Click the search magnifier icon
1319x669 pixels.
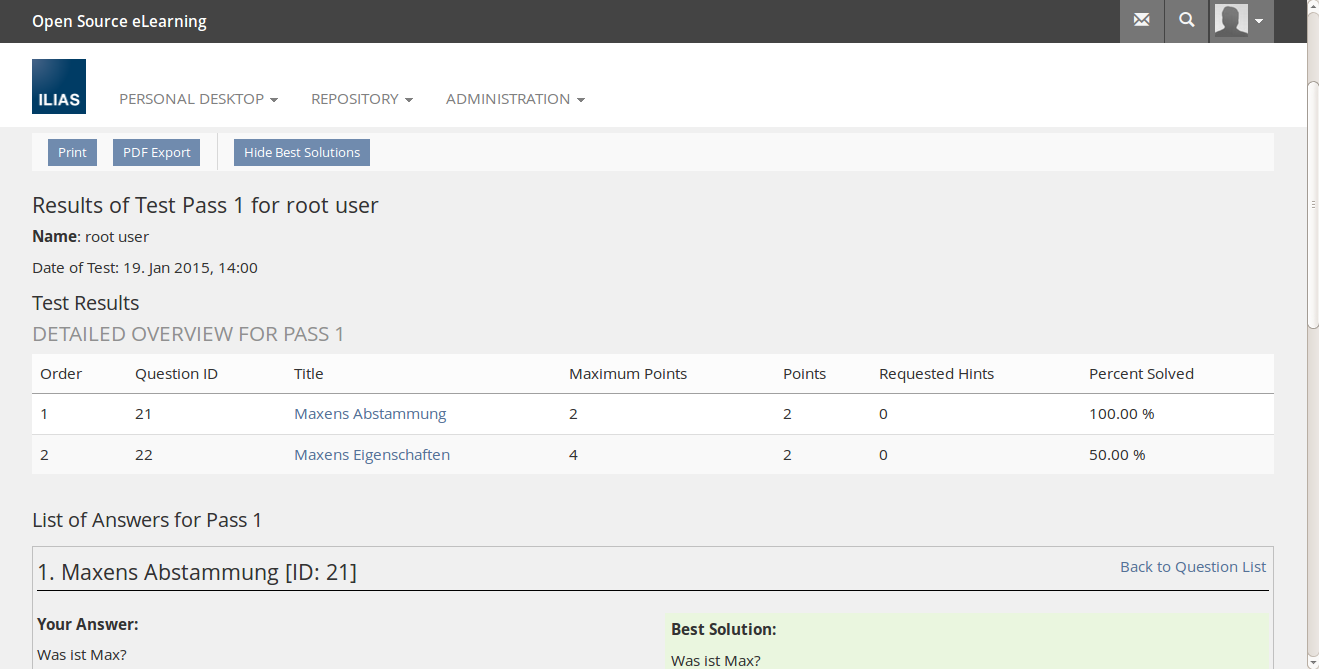[x=1187, y=21]
